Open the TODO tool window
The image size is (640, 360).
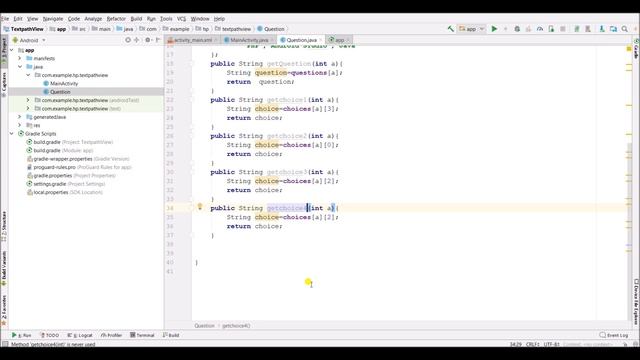[x=50, y=335]
